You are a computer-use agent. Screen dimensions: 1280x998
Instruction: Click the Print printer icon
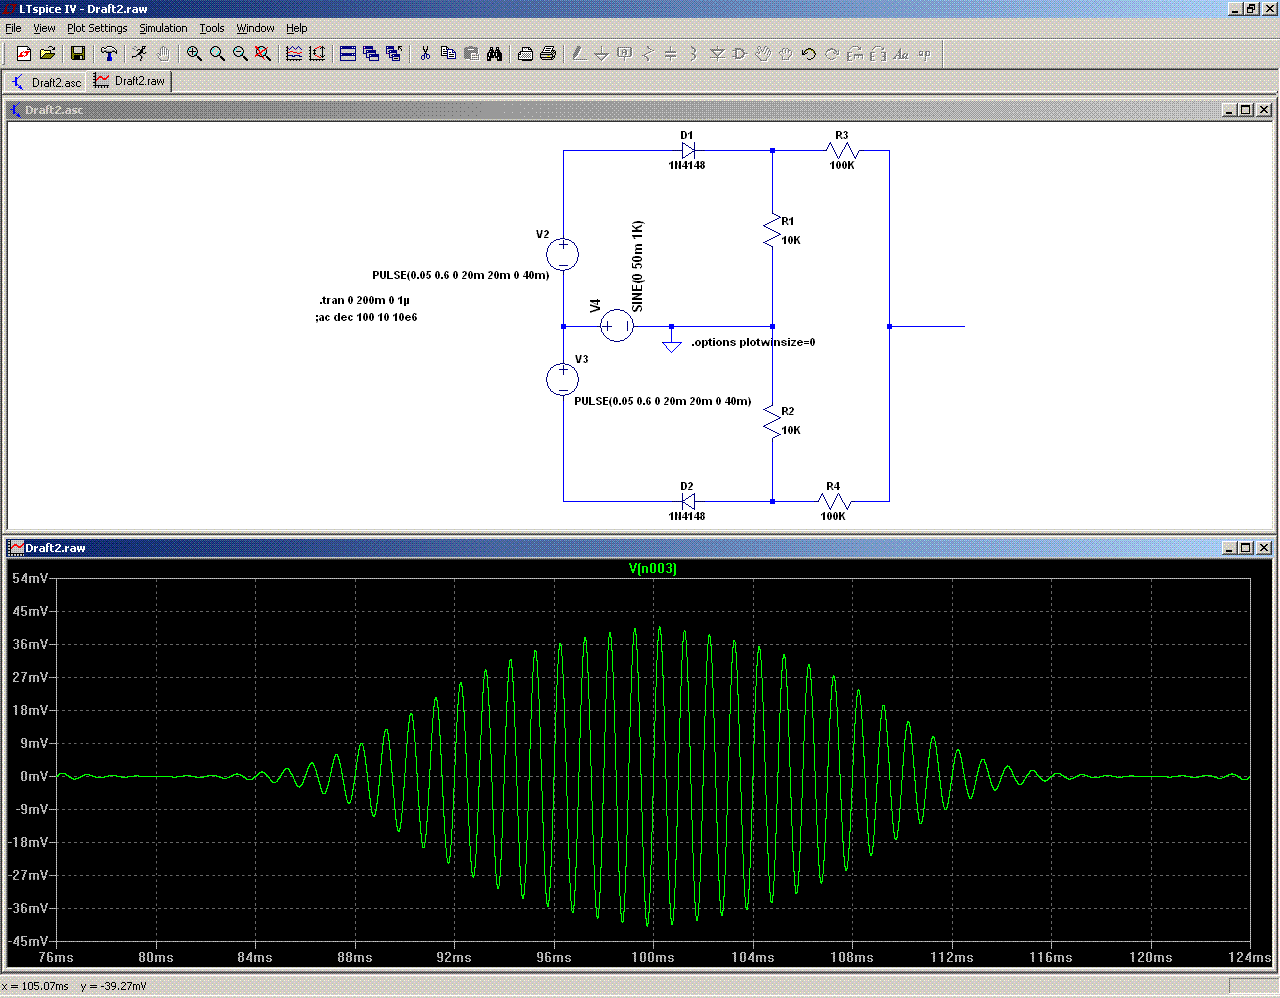click(x=548, y=54)
